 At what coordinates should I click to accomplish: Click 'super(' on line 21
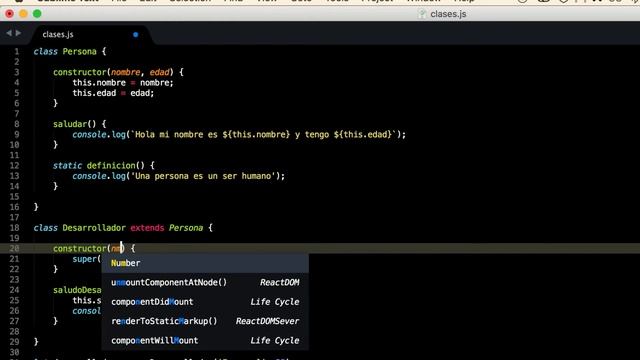(x=87, y=259)
